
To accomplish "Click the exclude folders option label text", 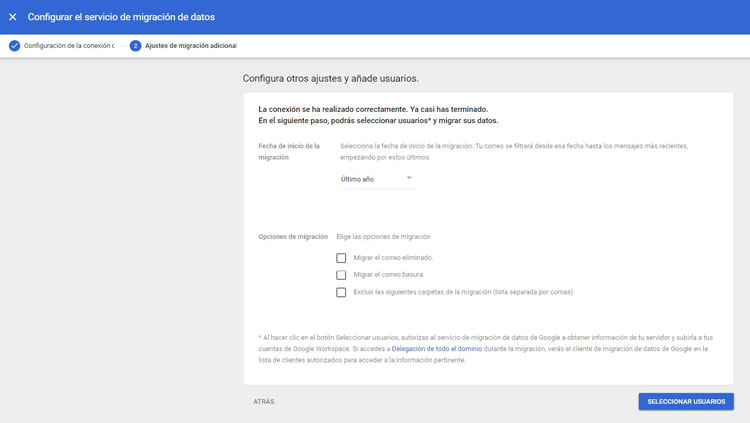I will pos(463,292).
